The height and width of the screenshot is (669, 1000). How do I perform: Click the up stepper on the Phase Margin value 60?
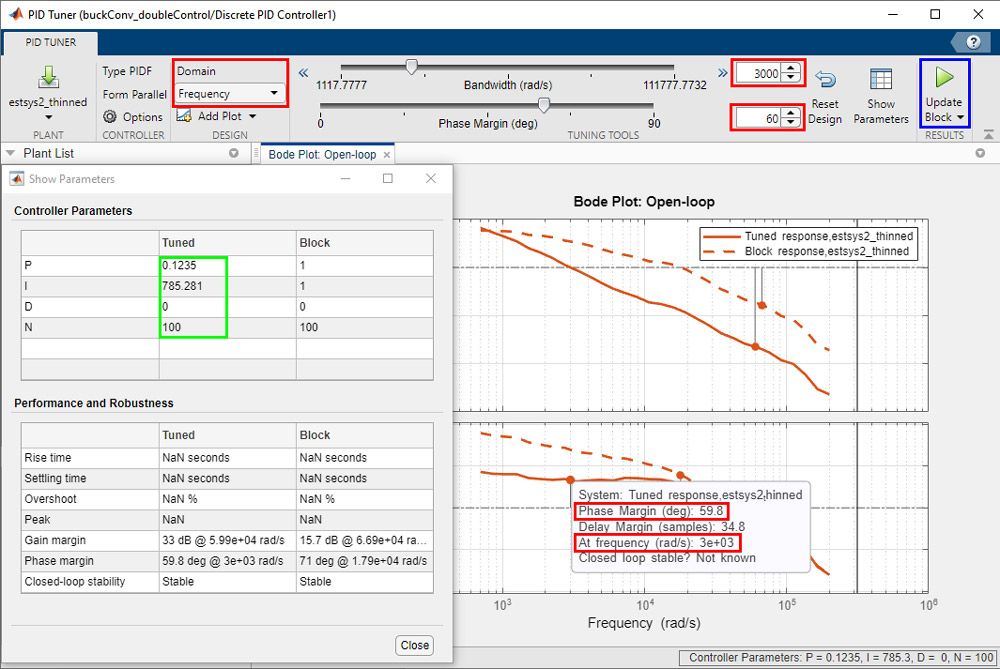(790, 112)
